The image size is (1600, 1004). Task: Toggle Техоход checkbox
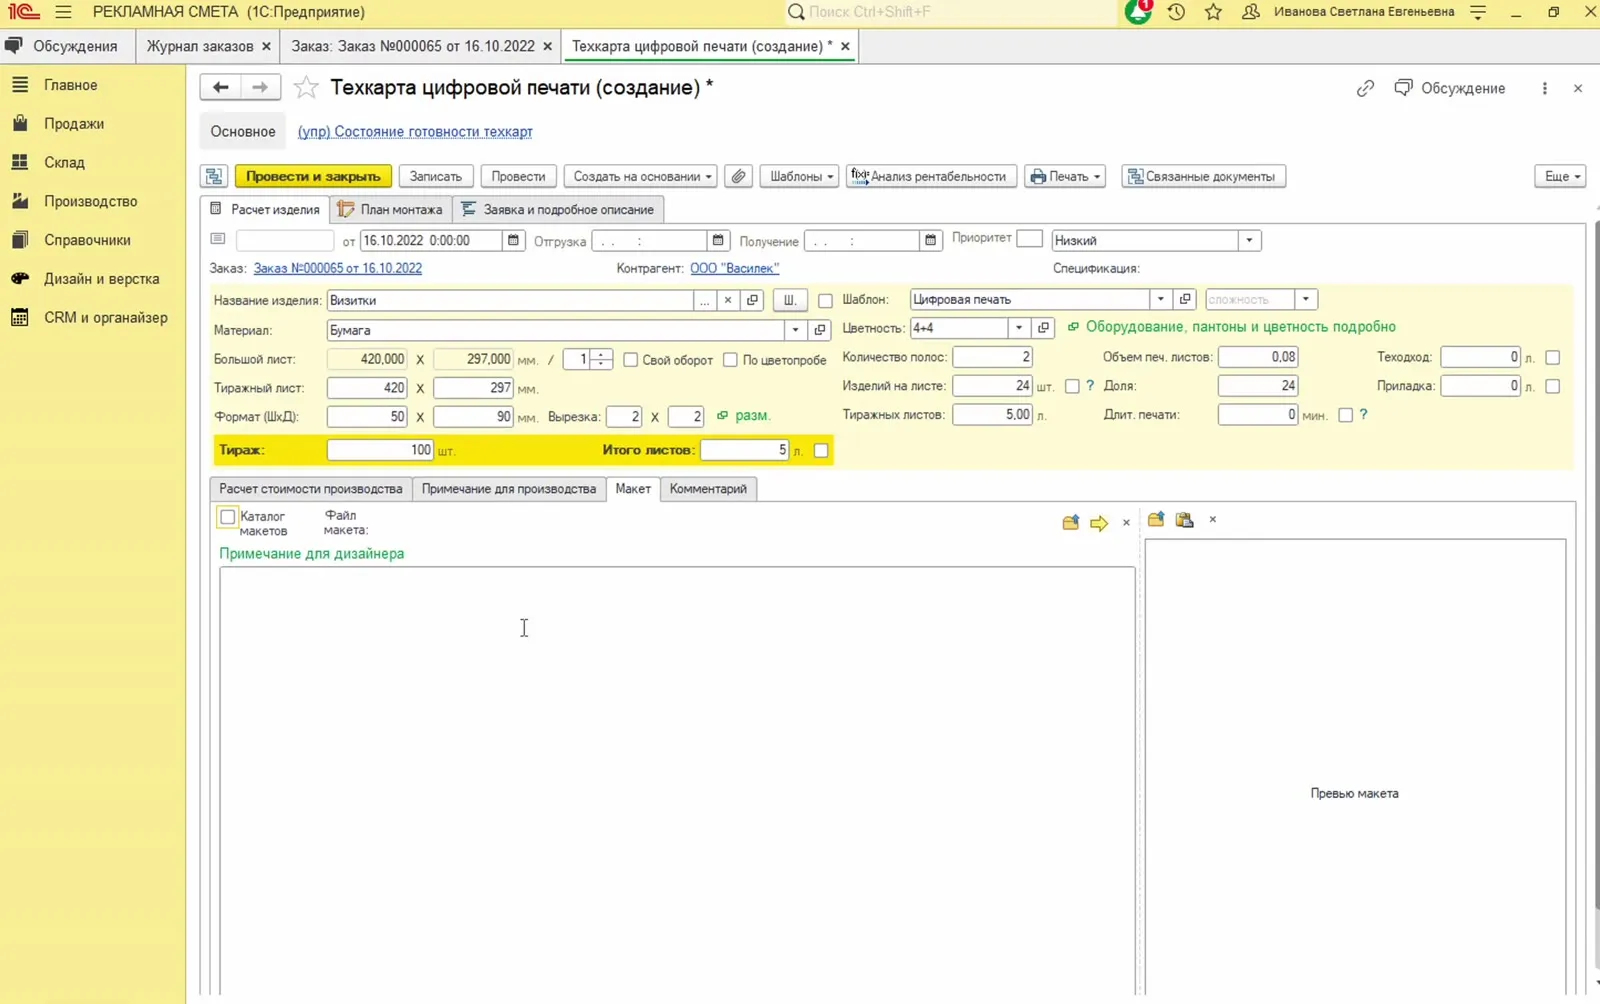click(x=1552, y=357)
